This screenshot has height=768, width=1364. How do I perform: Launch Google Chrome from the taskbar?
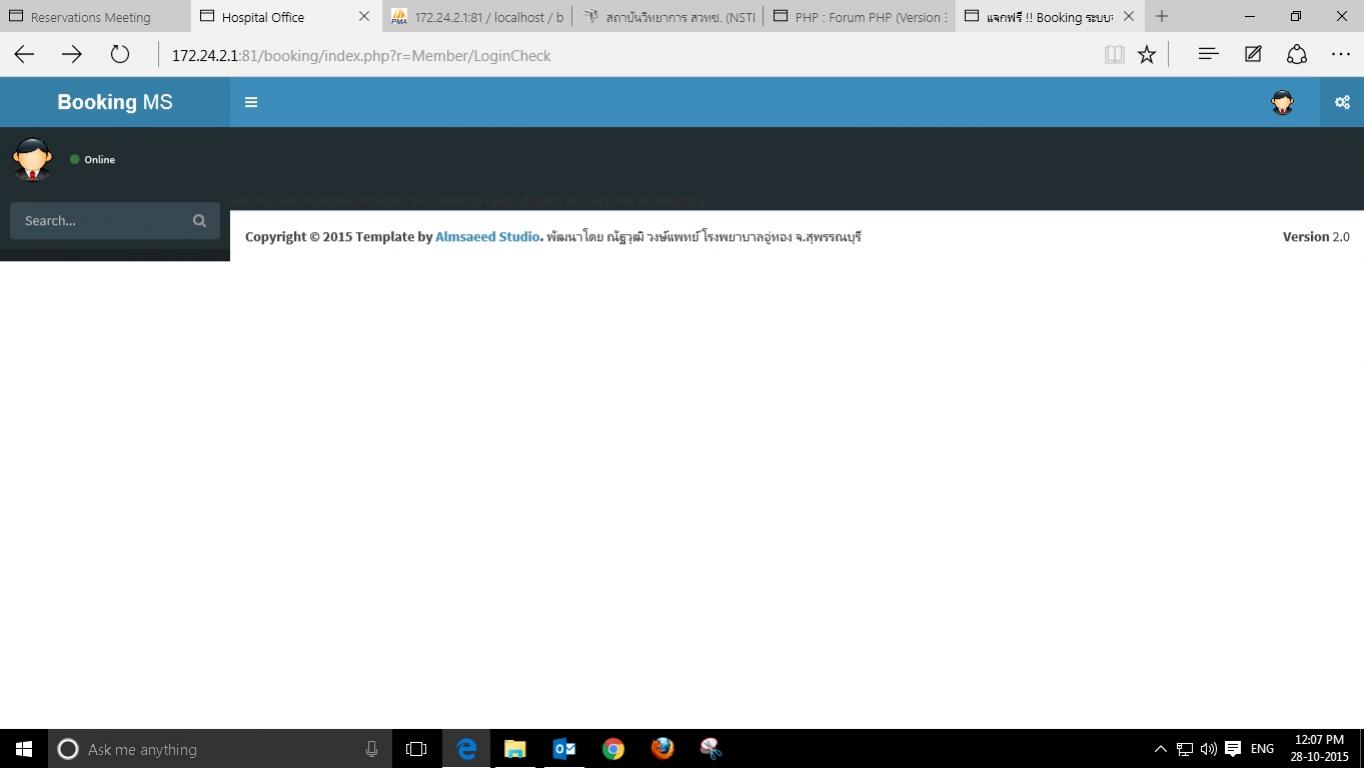coord(613,749)
